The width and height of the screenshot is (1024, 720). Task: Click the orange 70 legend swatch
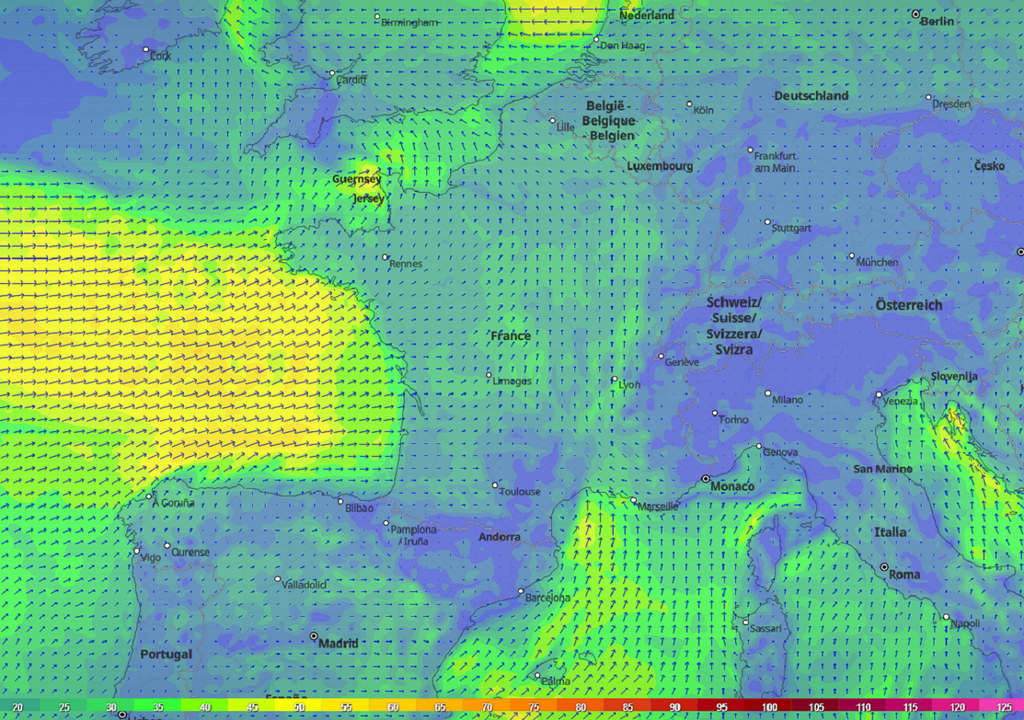pyautogui.click(x=487, y=707)
